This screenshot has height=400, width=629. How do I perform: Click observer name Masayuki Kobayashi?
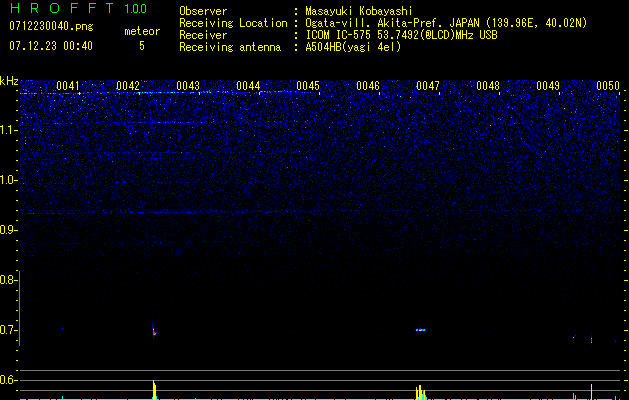tap(359, 11)
